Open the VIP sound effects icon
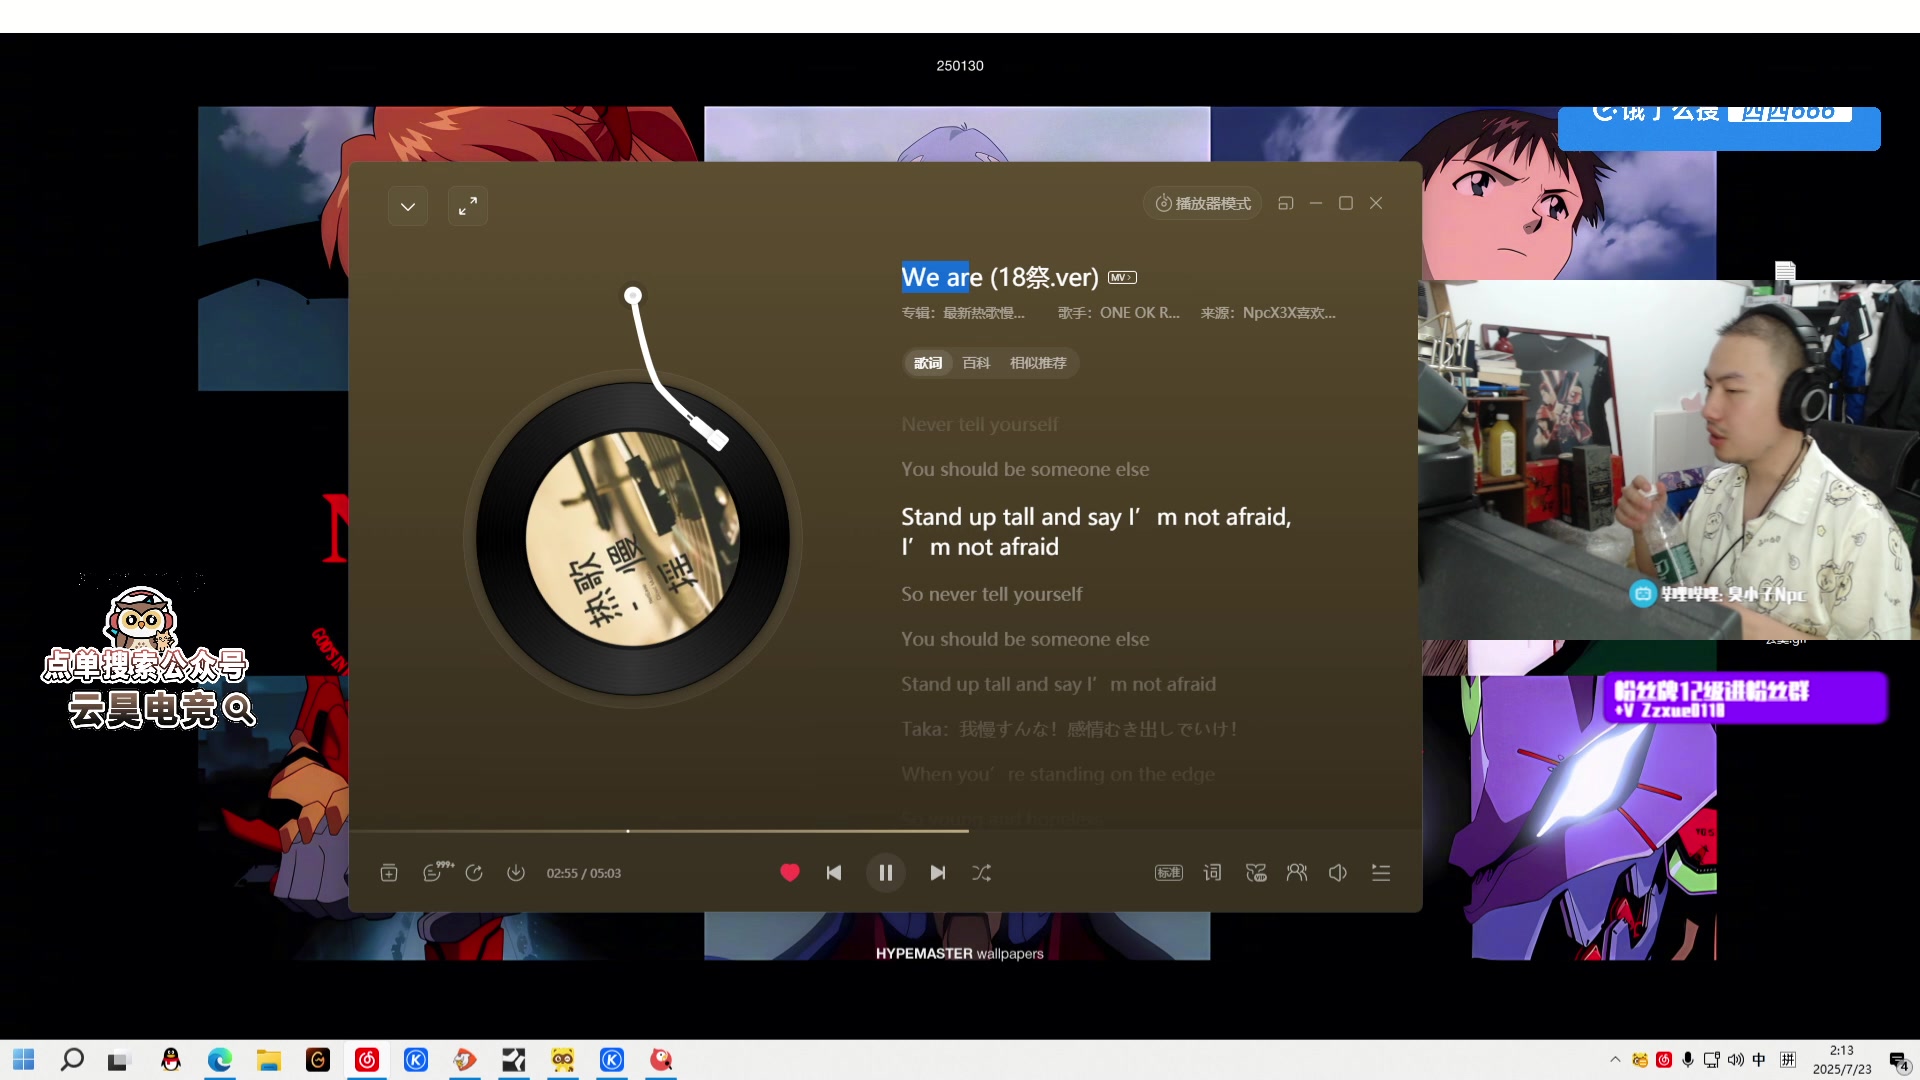 point(1256,873)
